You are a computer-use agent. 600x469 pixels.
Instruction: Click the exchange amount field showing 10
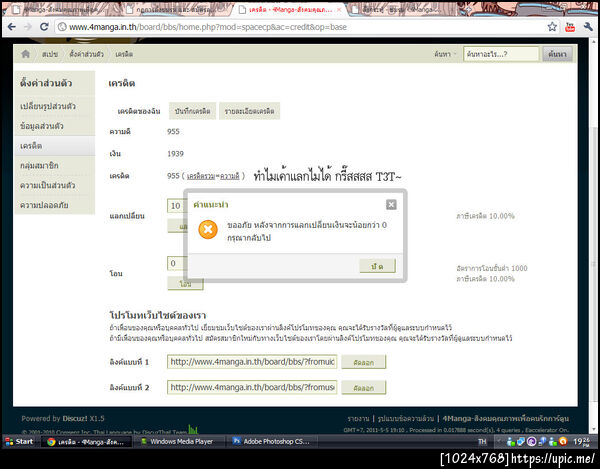(176, 206)
